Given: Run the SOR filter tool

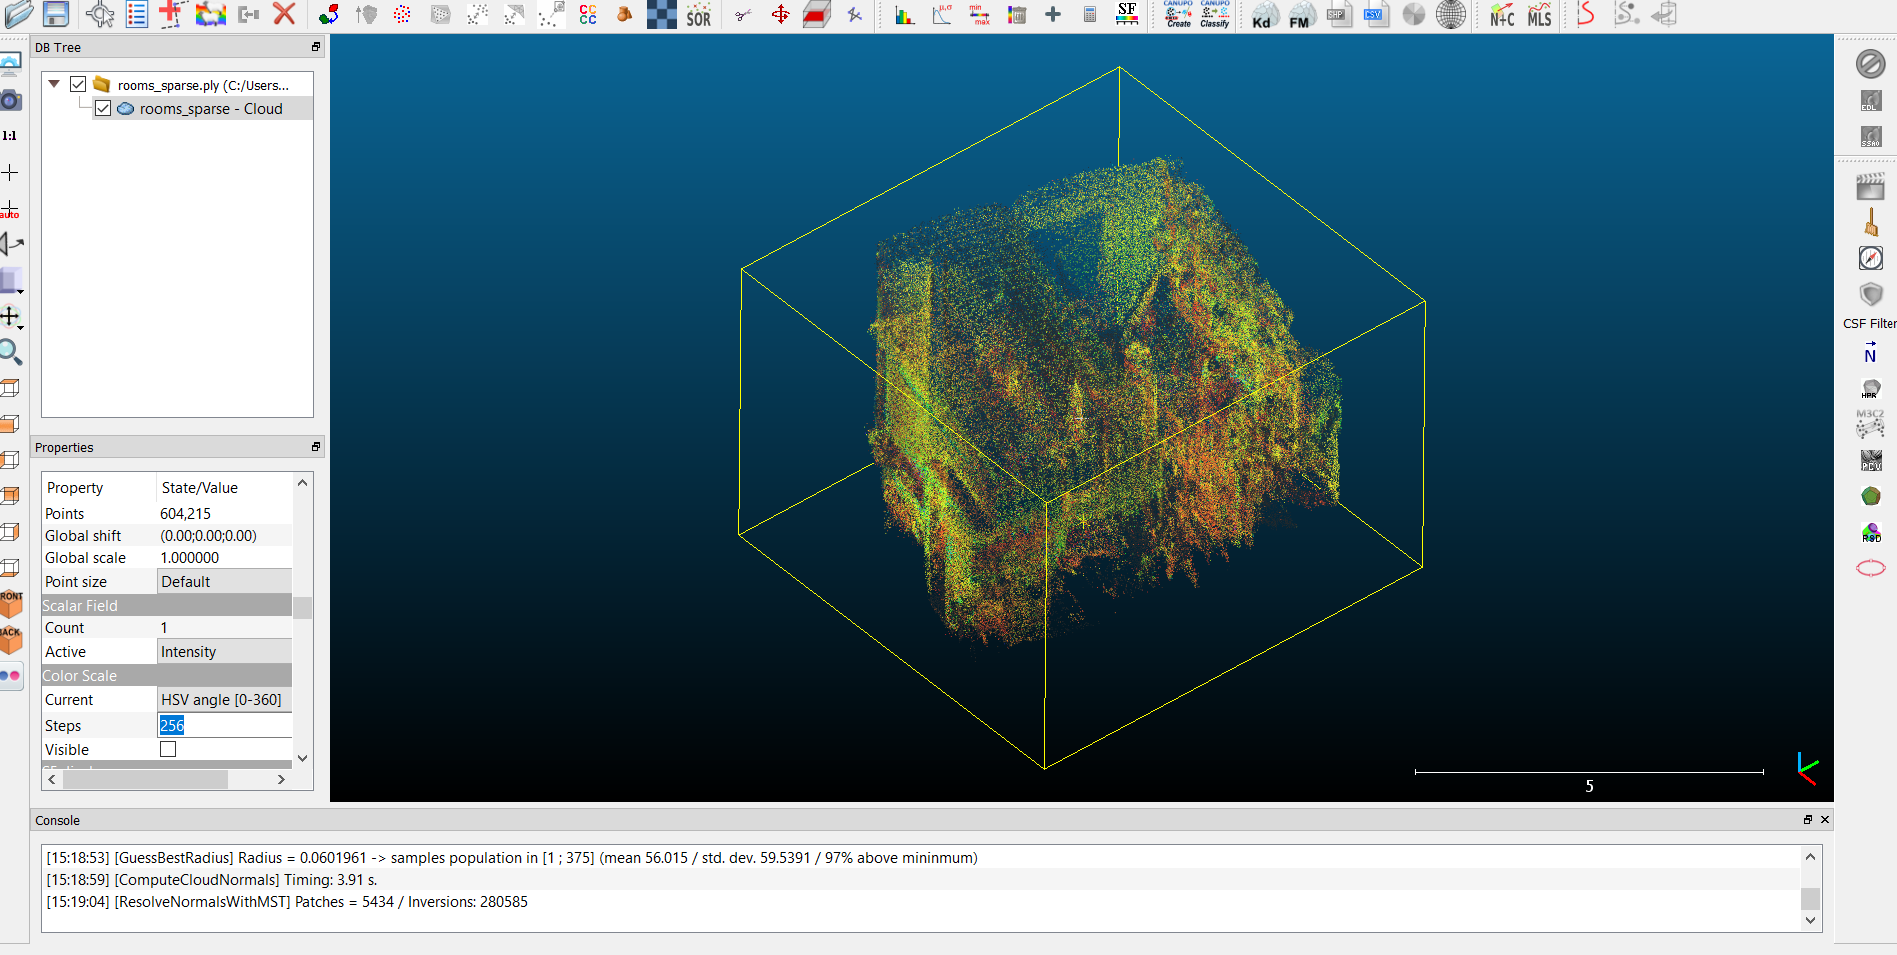Looking at the screenshot, I should (698, 14).
